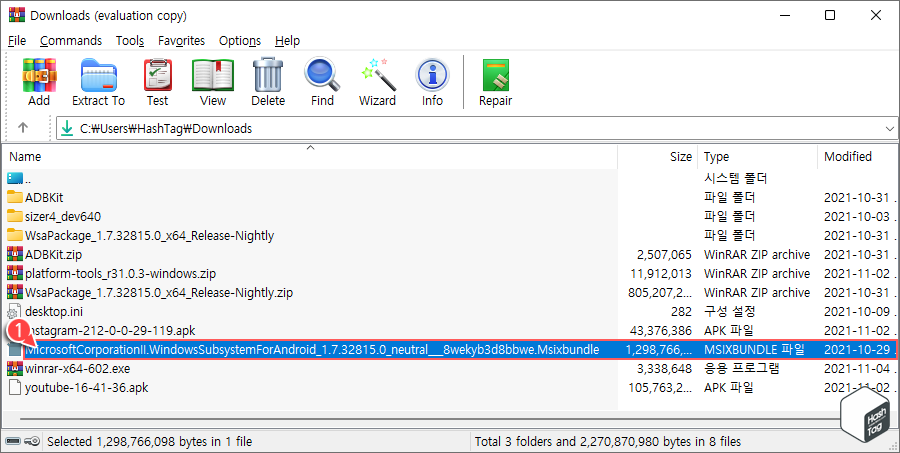
Task: Select platform-tools_r31.0.3-windows.zip file name
Action: point(121,273)
